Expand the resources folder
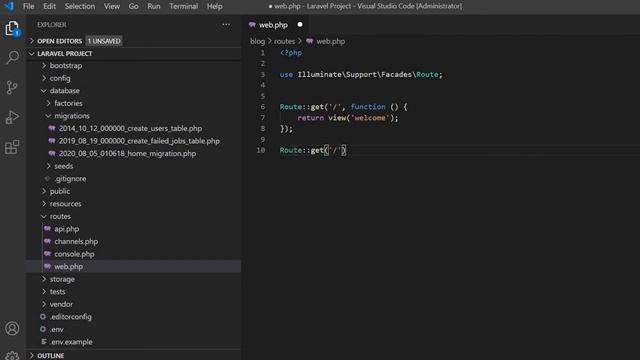This screenshot has height=360, width=640. (44, 204)
